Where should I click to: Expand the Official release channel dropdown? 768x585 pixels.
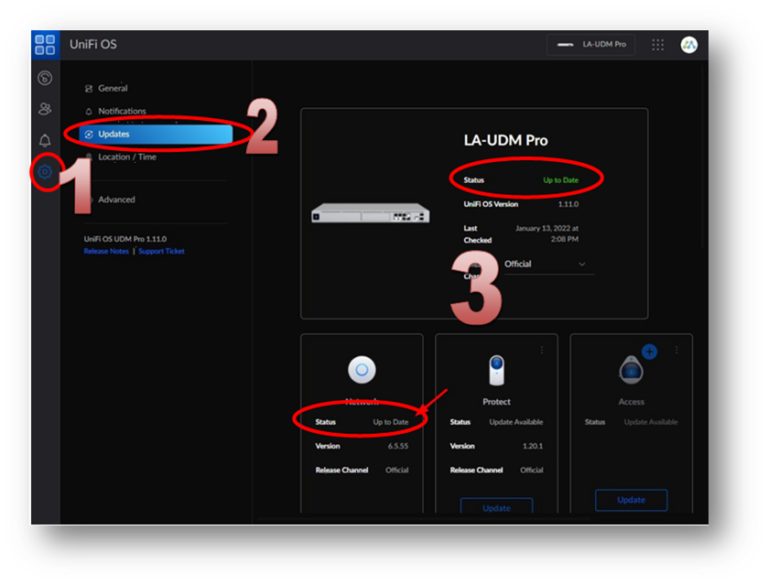click(x=549, y=265)
